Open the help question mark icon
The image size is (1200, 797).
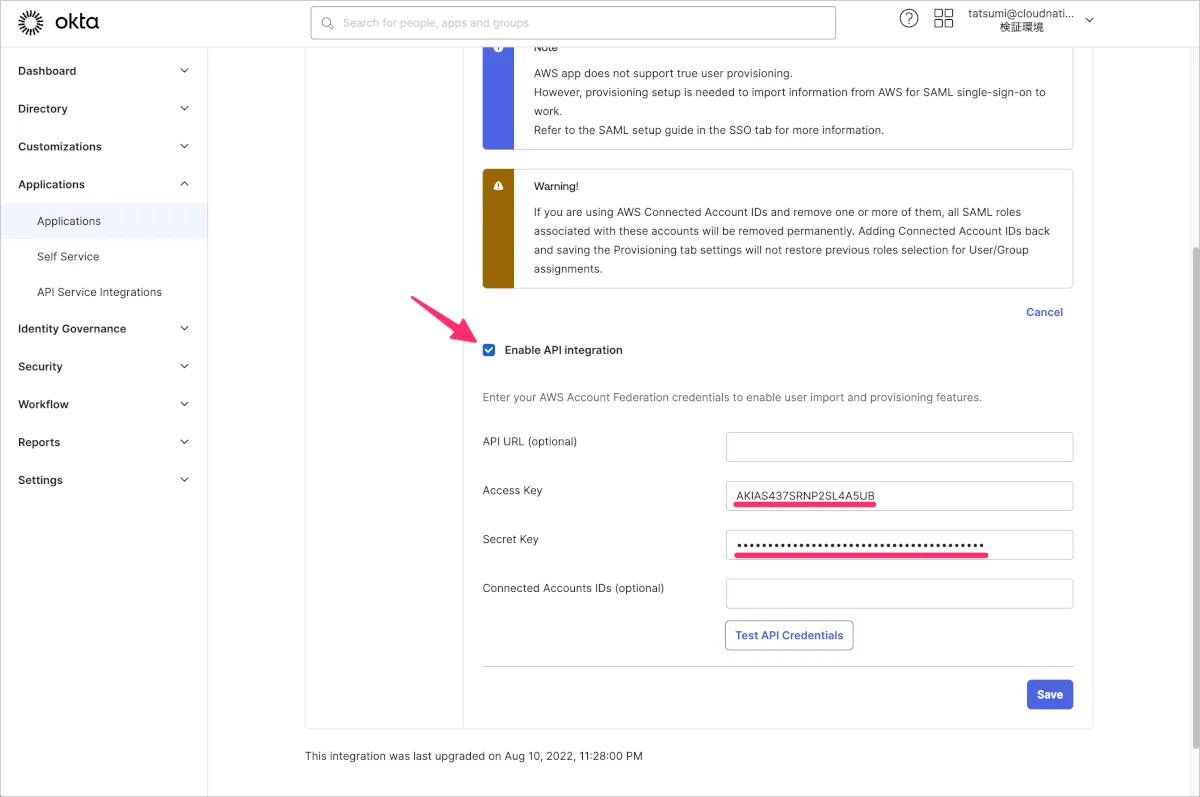(x=909, y=19)
